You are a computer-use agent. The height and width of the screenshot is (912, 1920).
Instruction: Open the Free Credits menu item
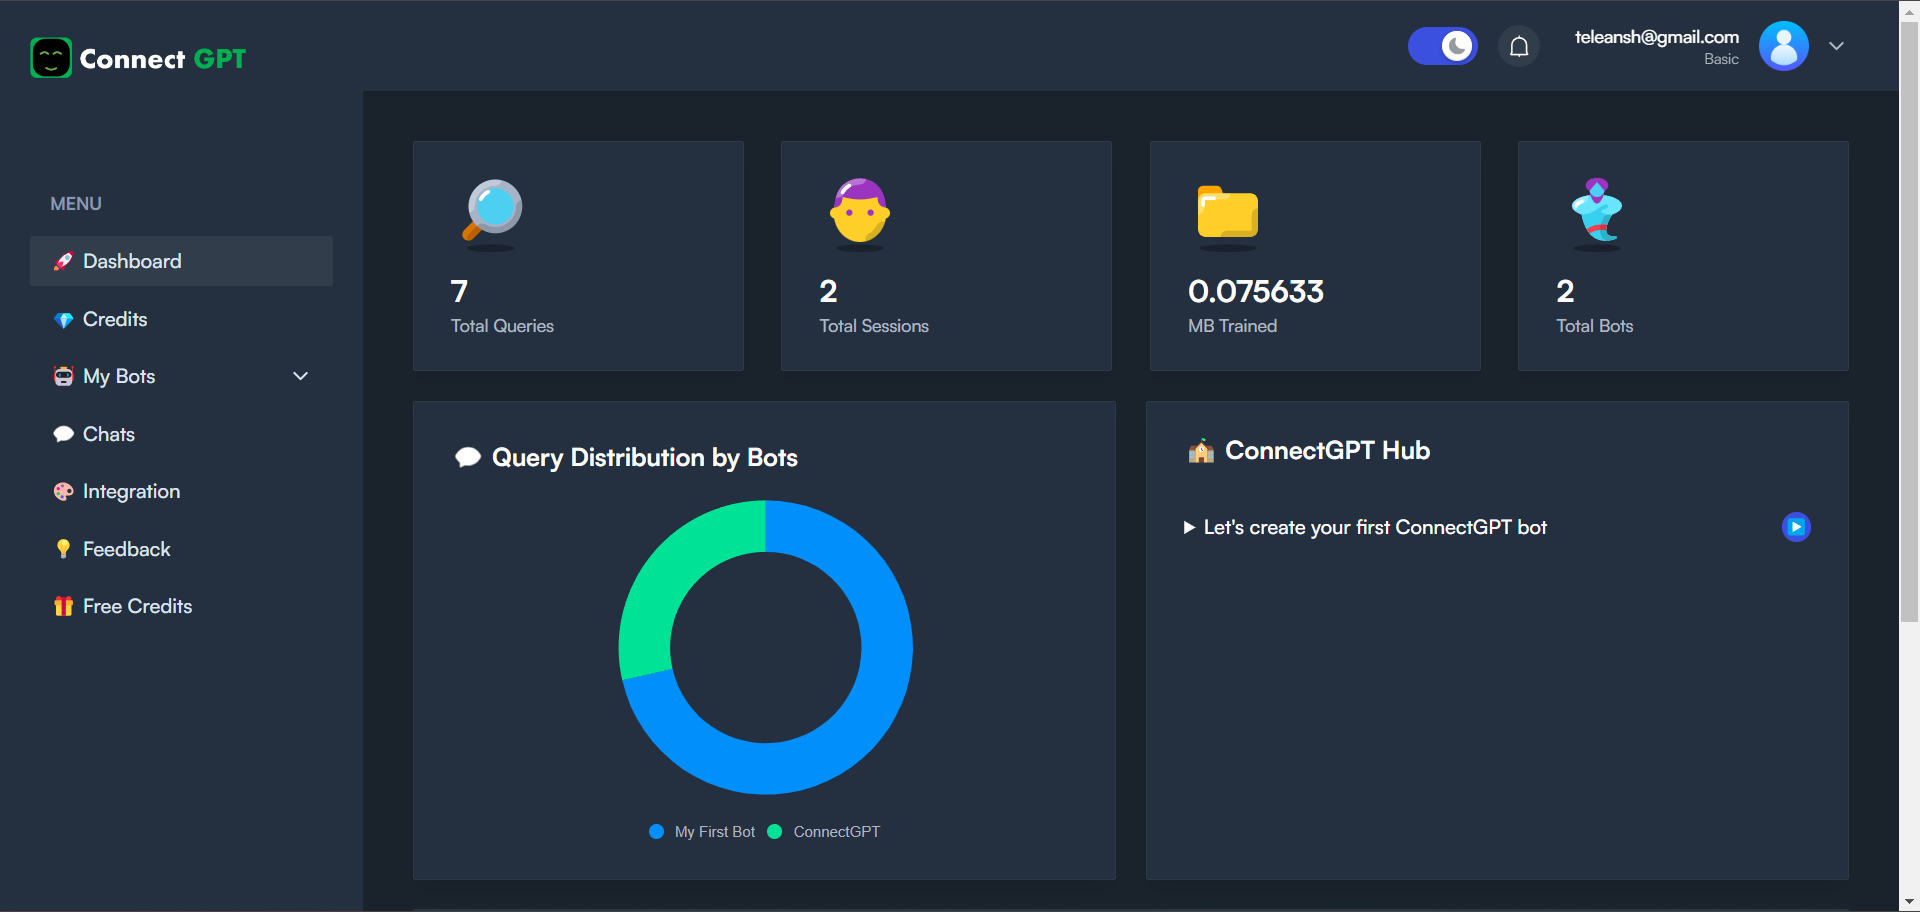point(181,606)
